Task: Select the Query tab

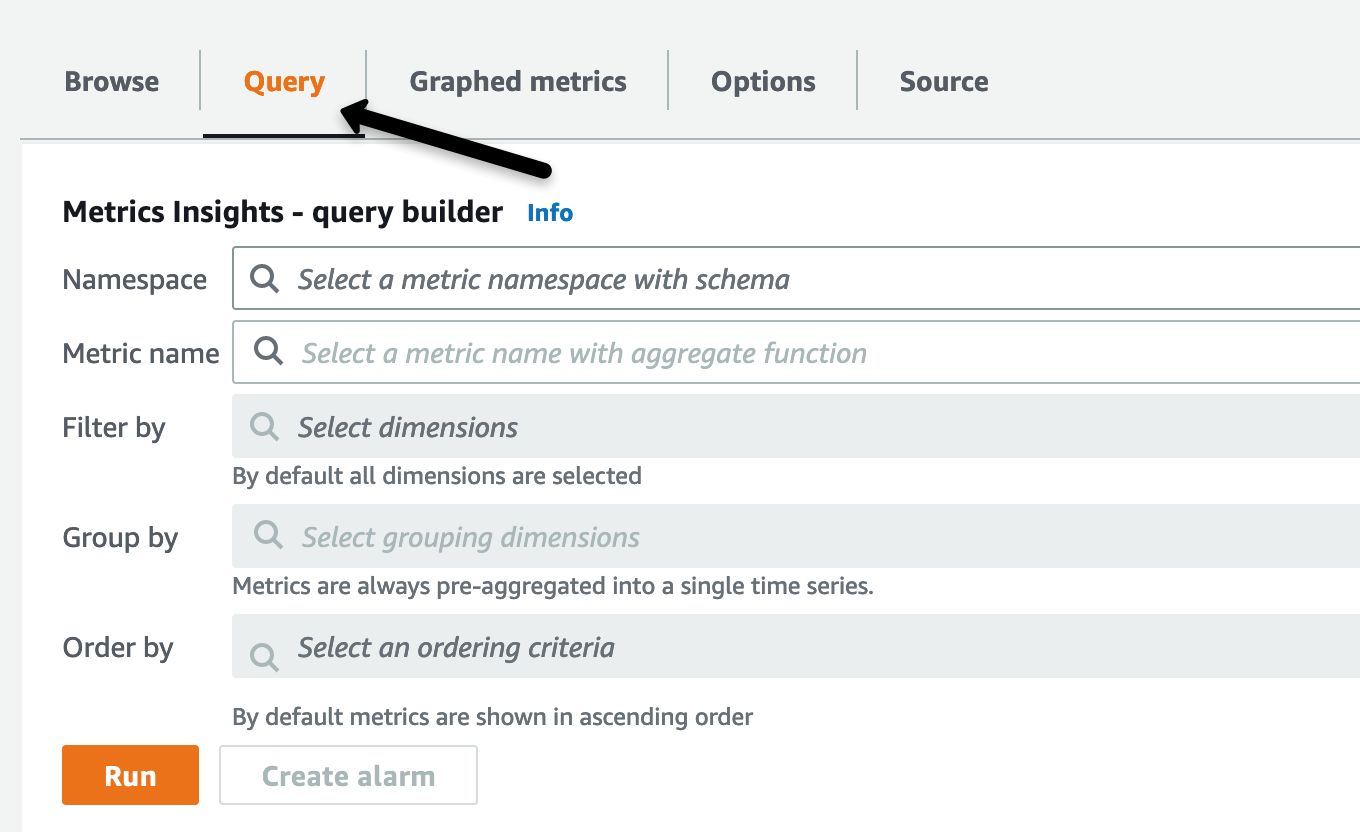Action: pos(283,81)
